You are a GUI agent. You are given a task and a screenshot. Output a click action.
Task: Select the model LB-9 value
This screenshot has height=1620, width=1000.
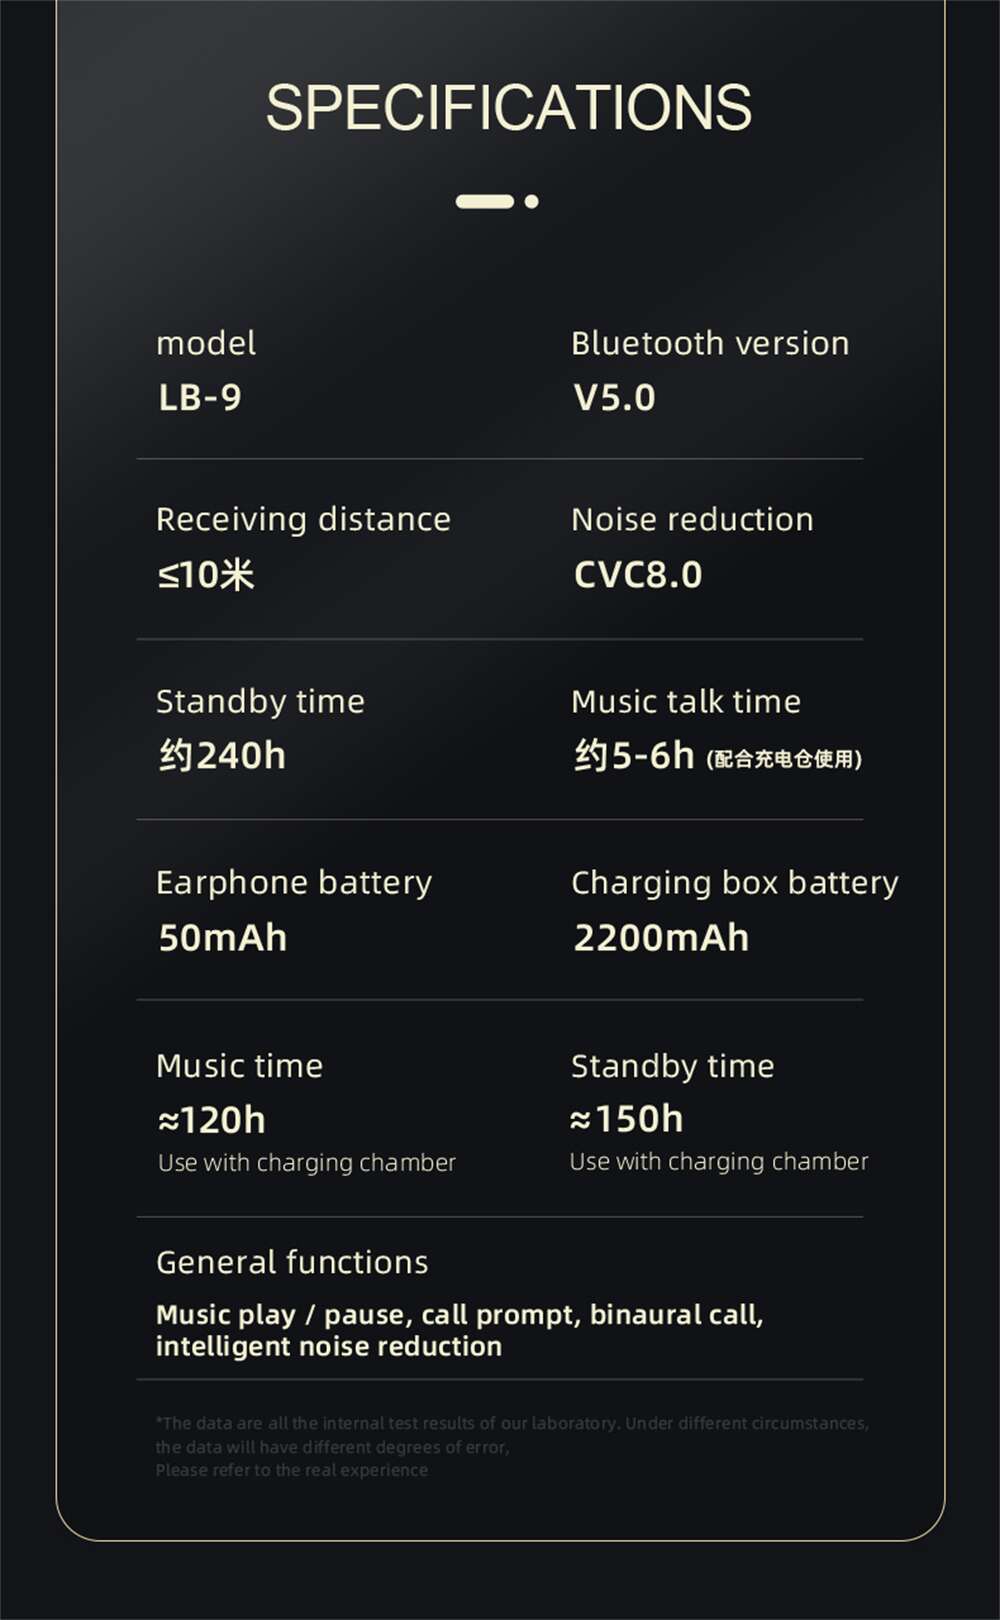click(200, 398)
